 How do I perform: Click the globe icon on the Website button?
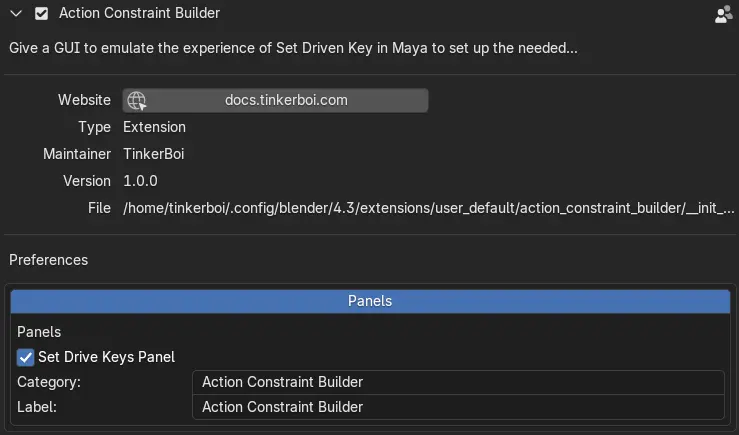point(136,100)
